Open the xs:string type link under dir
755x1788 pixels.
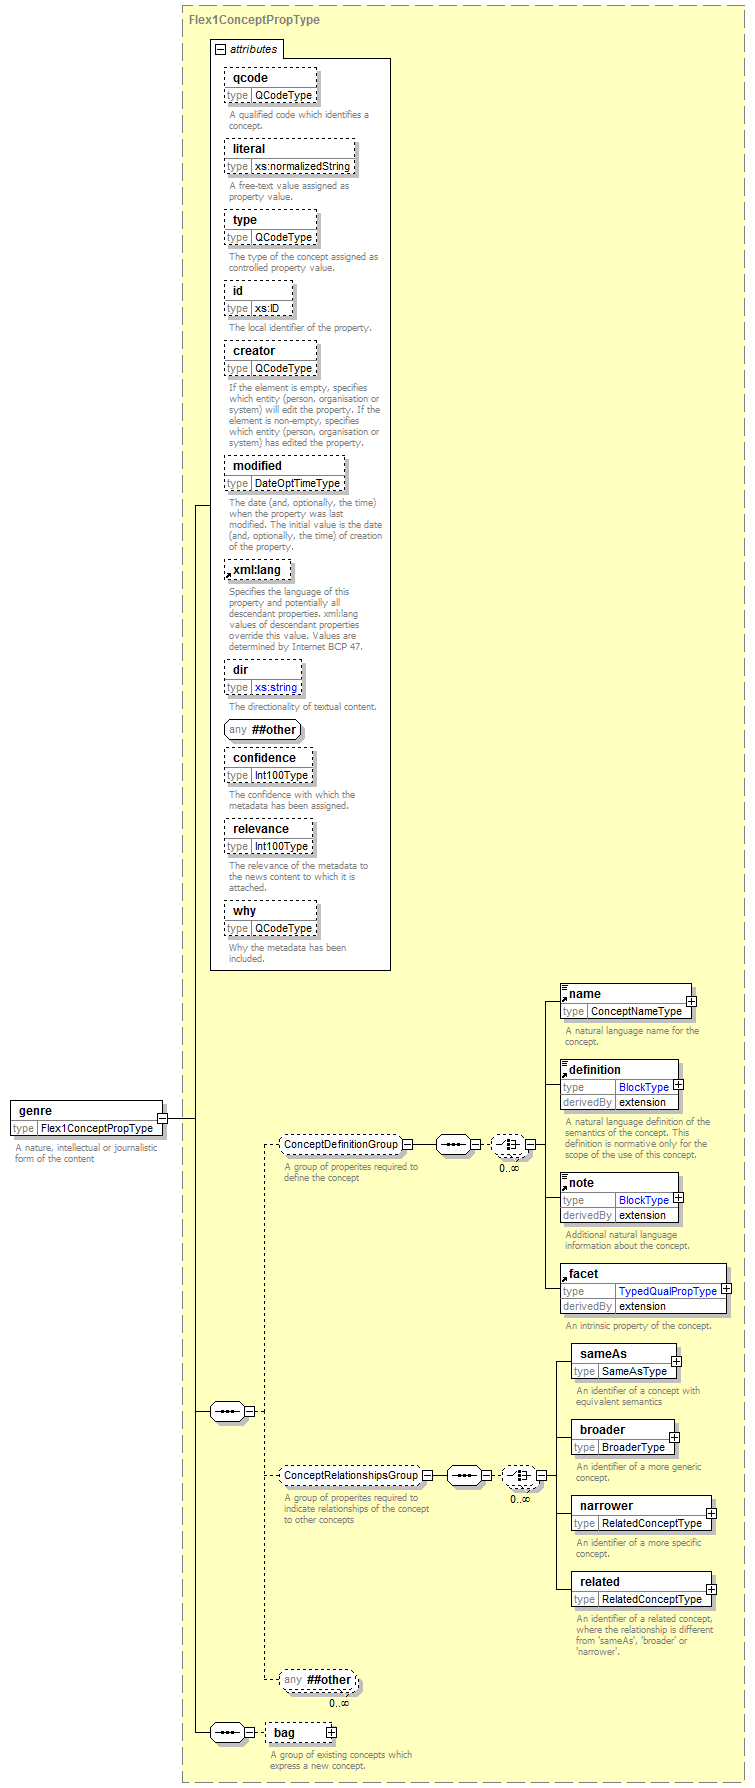pyautogui.click(x=275, y=688)
